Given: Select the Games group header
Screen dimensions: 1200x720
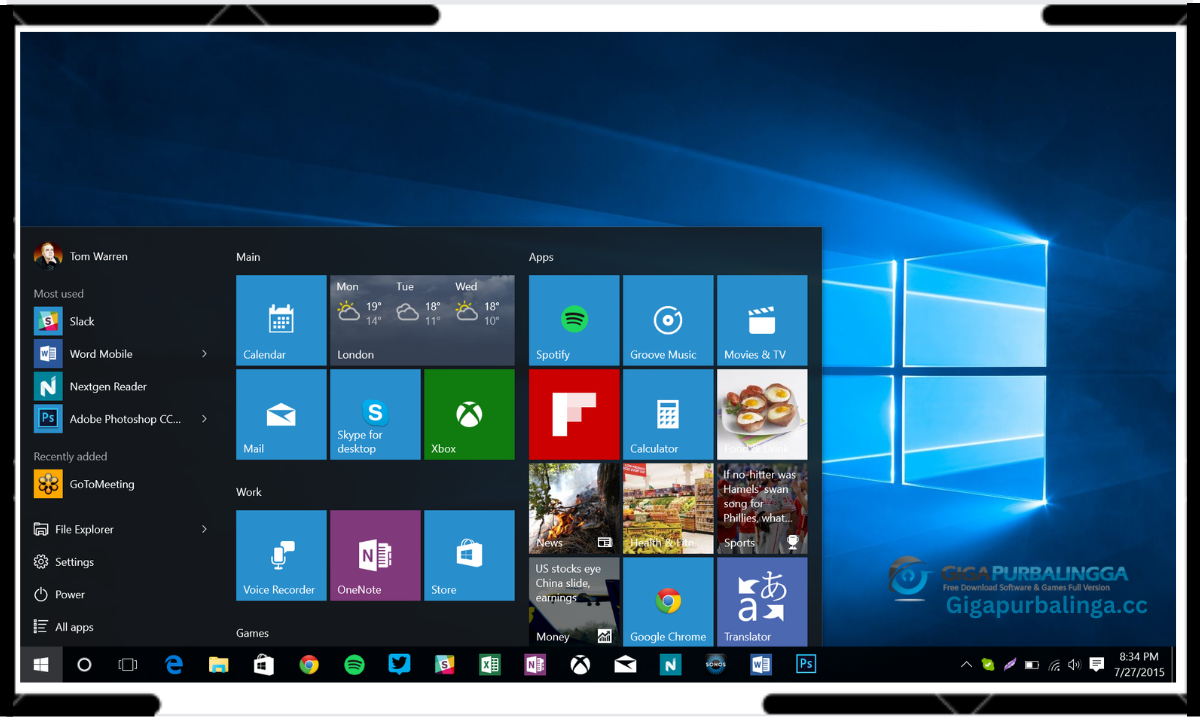Looking at the screenshot, I should [252, 633].
